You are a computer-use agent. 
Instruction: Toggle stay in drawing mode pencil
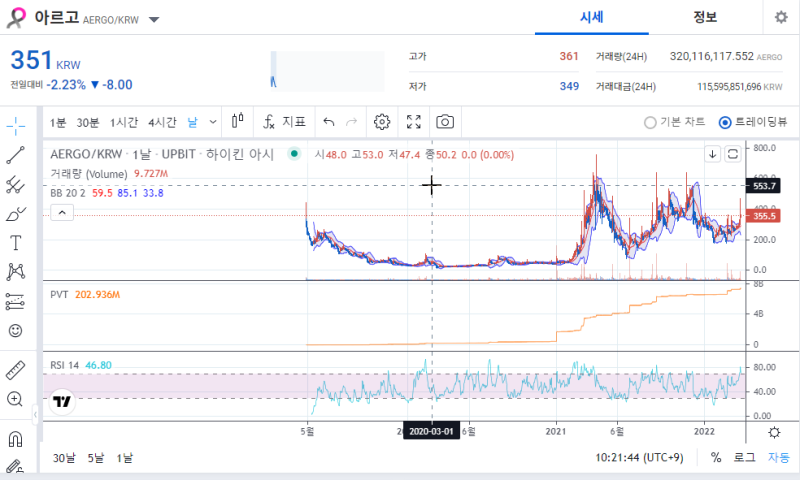click(x=15, y=467)
